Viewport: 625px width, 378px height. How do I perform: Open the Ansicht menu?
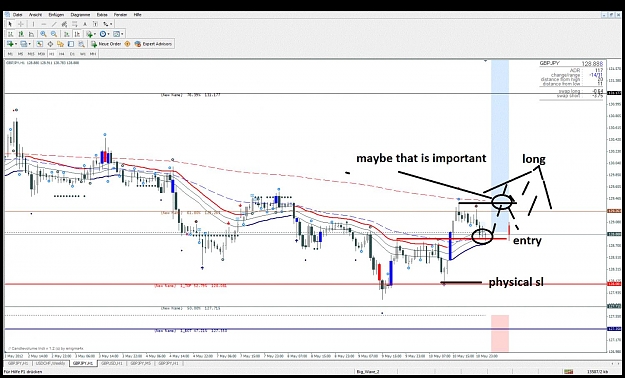click(x=35, y=15)
